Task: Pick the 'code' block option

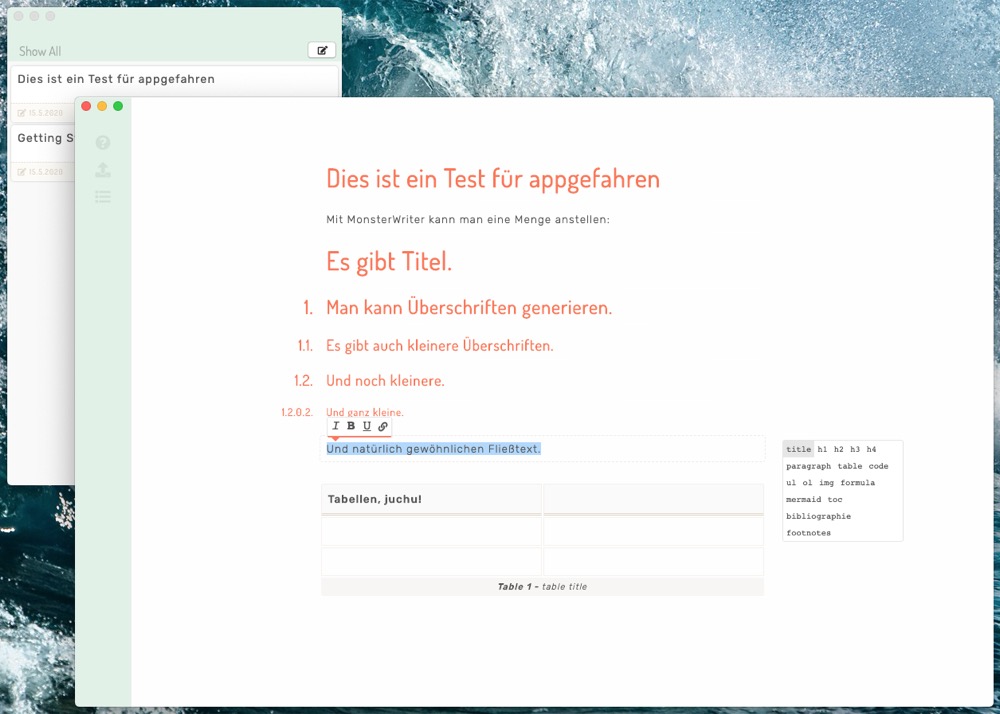Action: [x=878, y=466]
